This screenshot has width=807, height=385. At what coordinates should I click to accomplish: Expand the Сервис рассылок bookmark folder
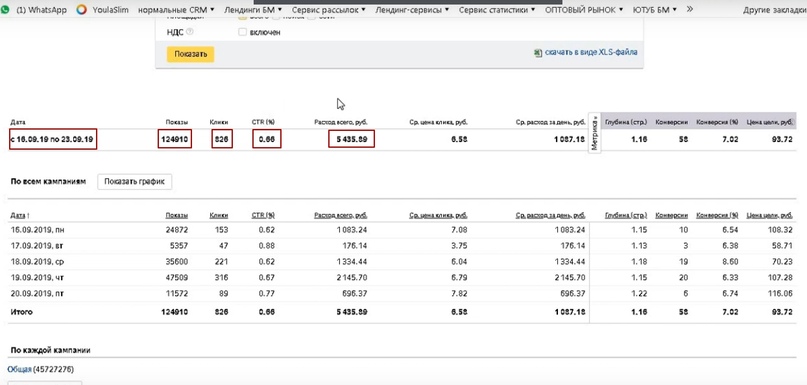click(x=328, y=9)
